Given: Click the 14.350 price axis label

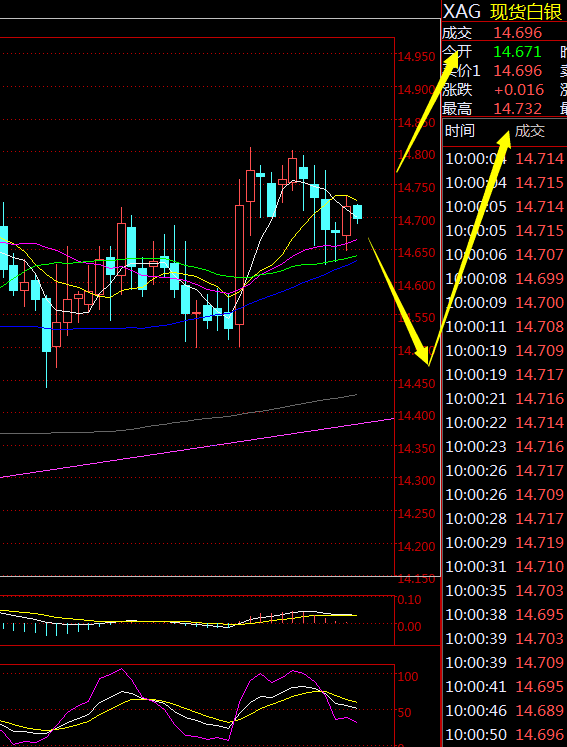Looking at the screenshot, I should tap(416, 448).
